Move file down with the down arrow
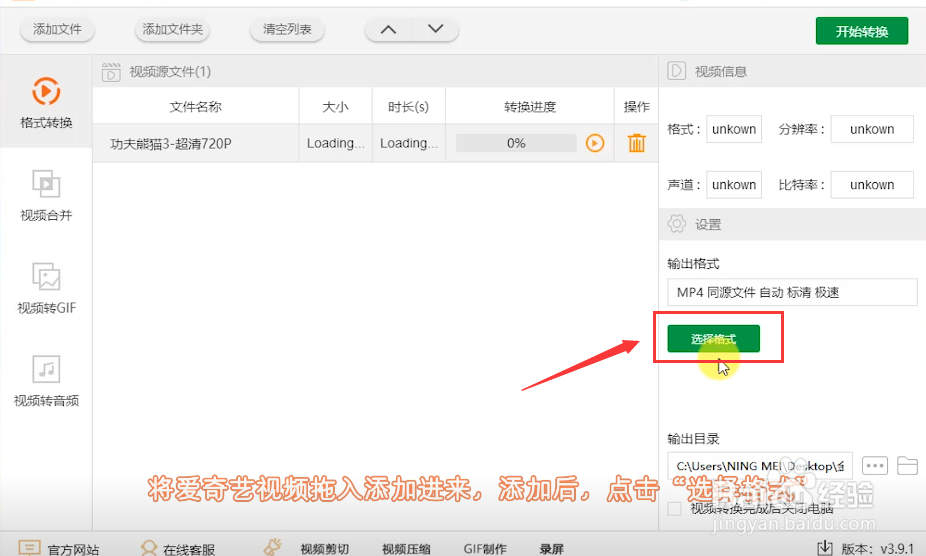Viewport: 926px width, 556px height. pyautogui.click(x=436, y=30)
